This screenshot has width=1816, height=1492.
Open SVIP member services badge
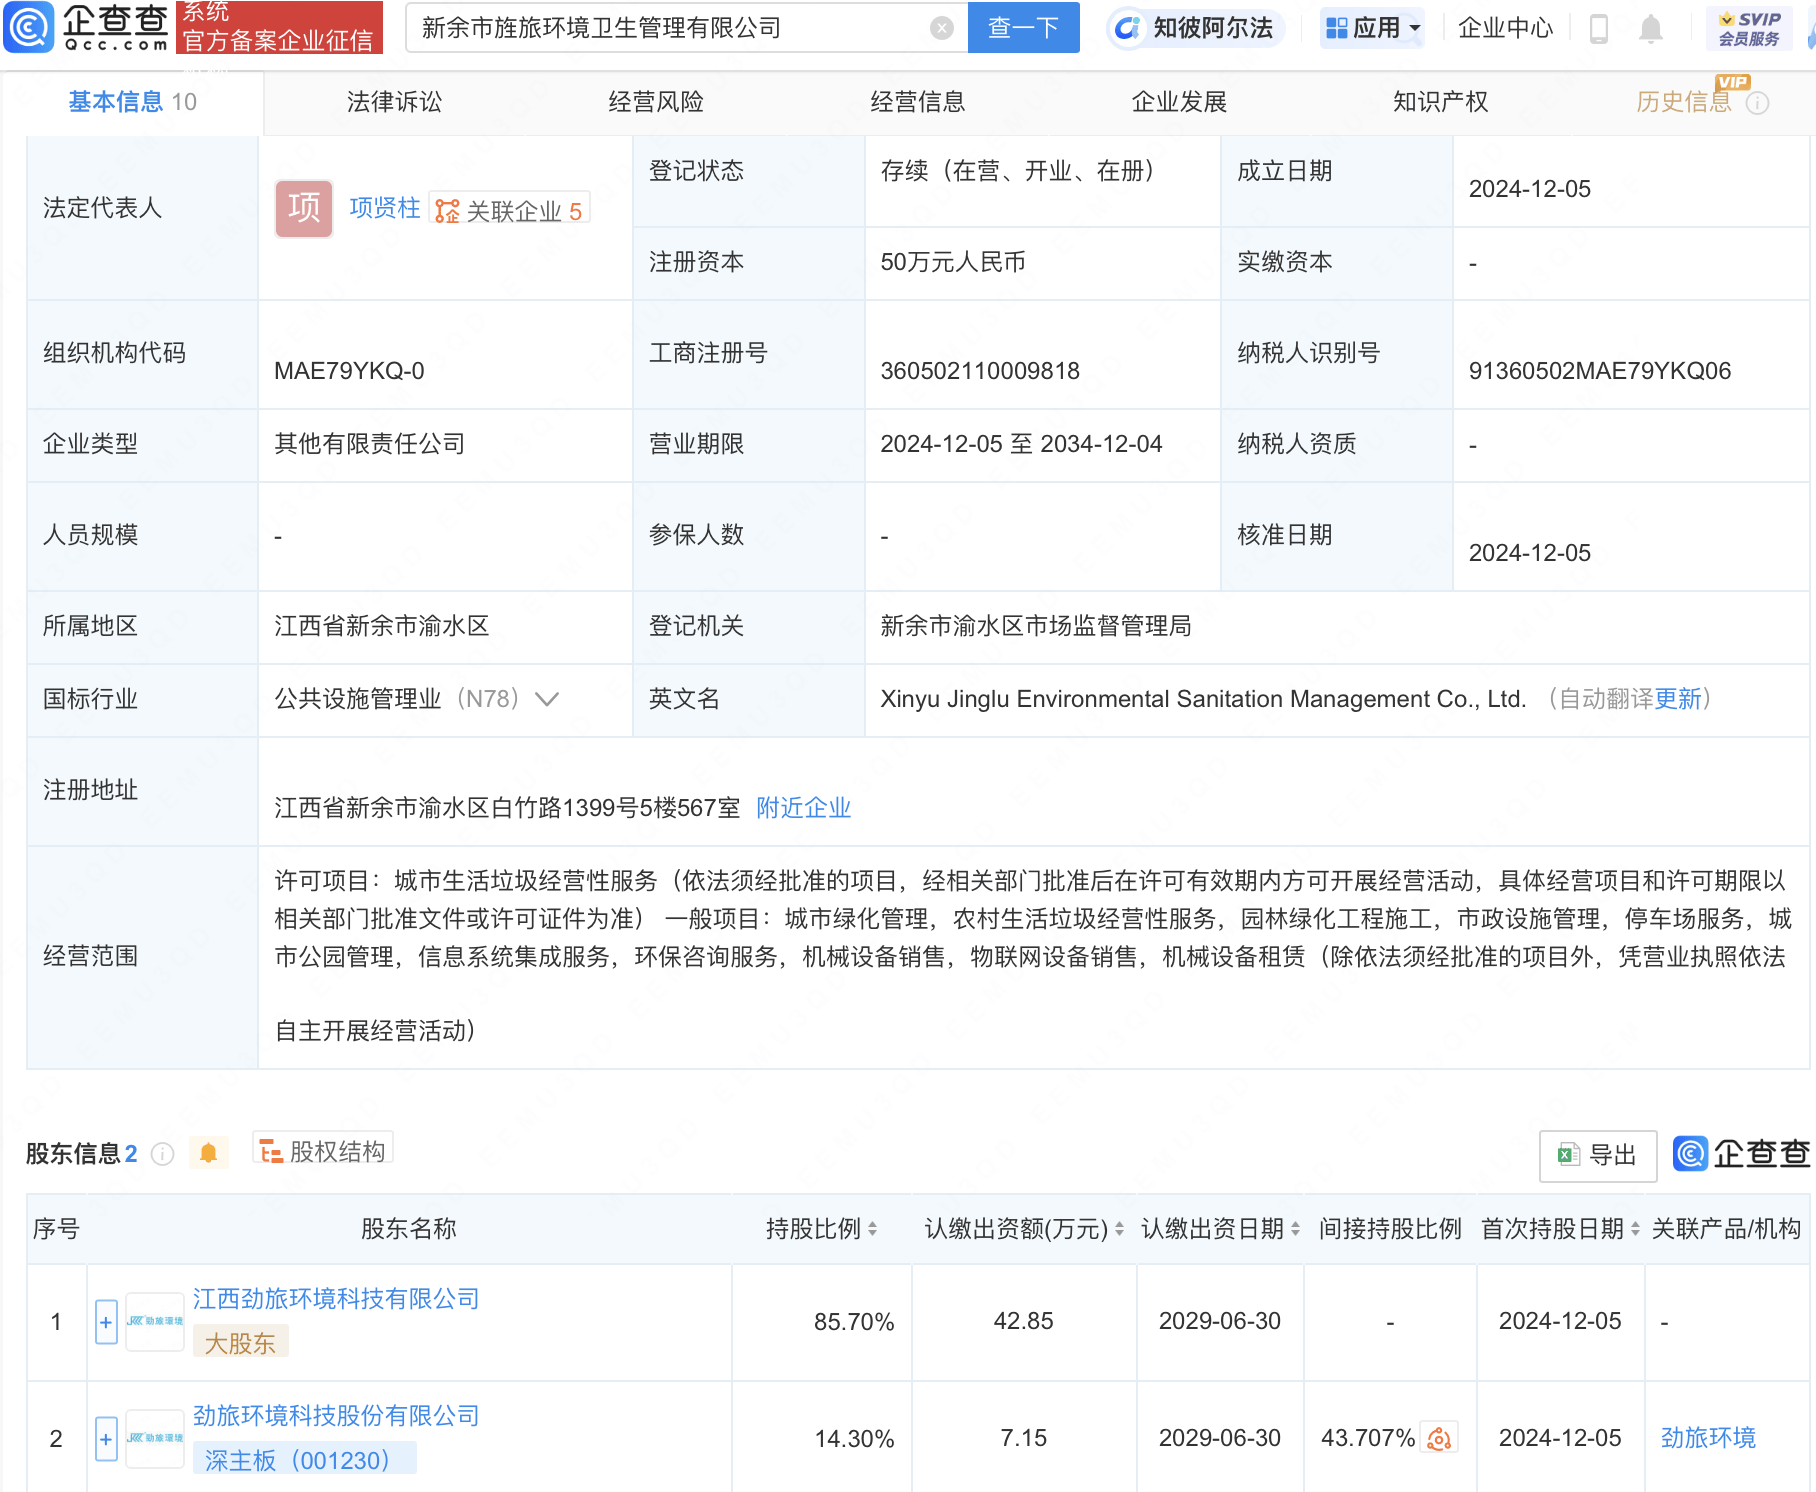(1749, 28)
